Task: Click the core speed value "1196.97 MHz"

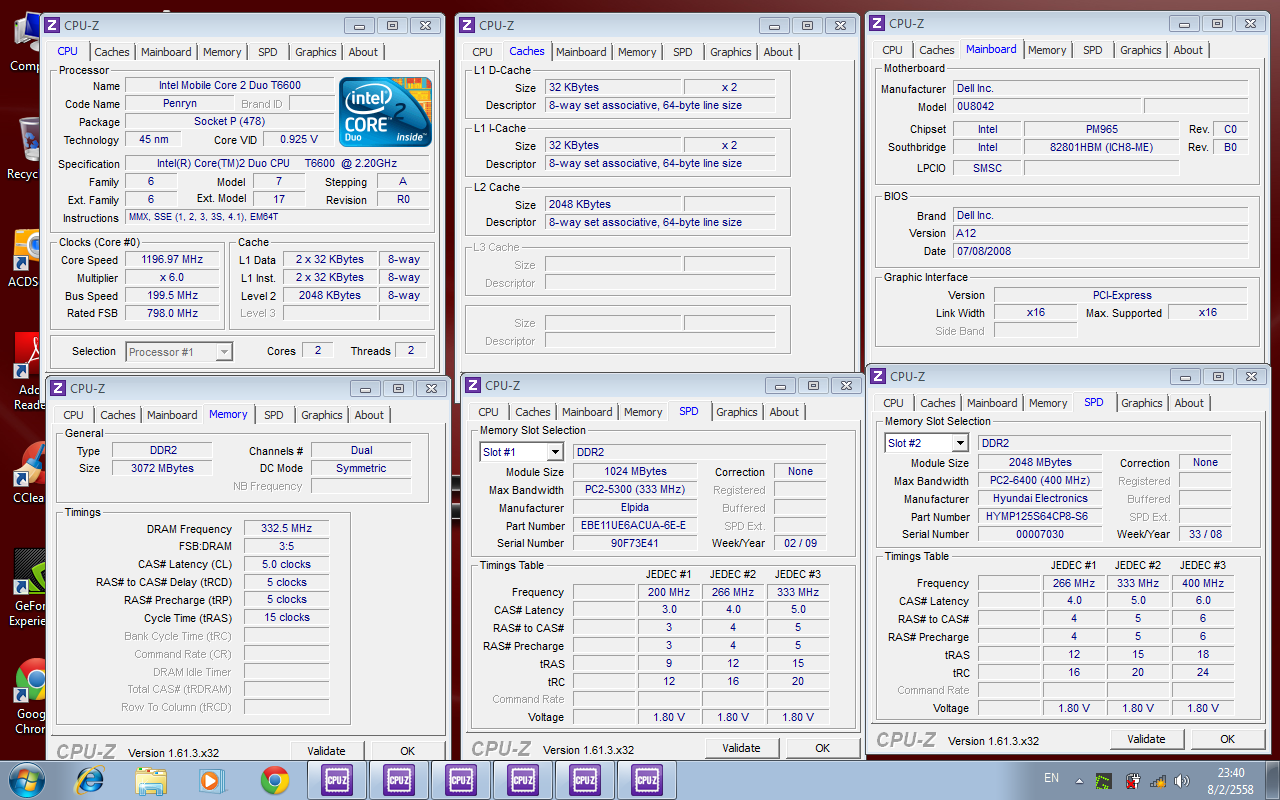Action: (172, 260)
